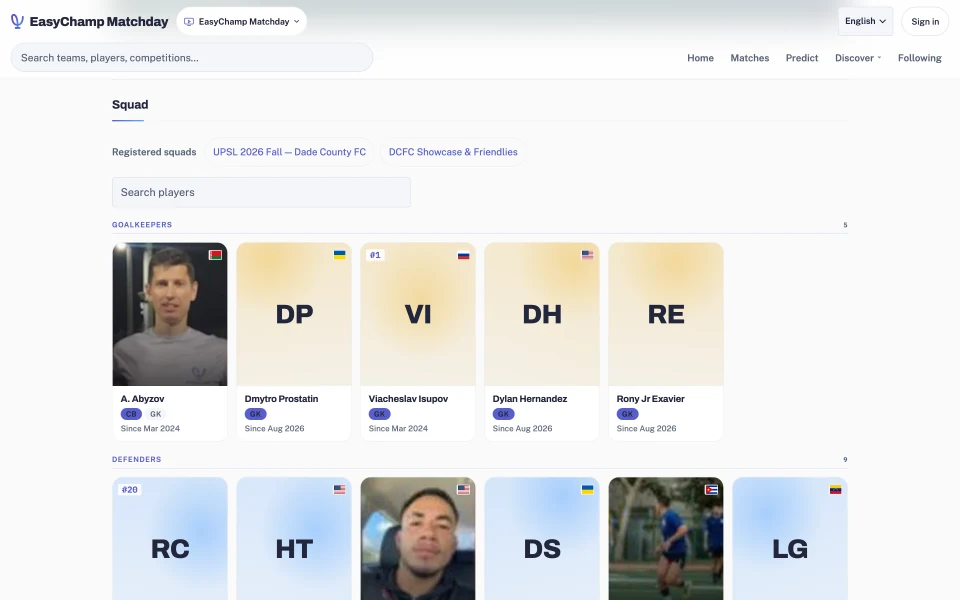Open the LG defender card

tap(790, 539)
